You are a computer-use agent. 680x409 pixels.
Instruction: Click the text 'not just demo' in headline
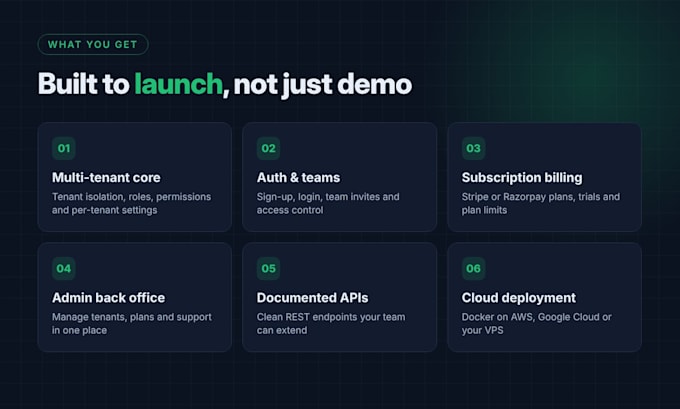[x=323, y=85]
